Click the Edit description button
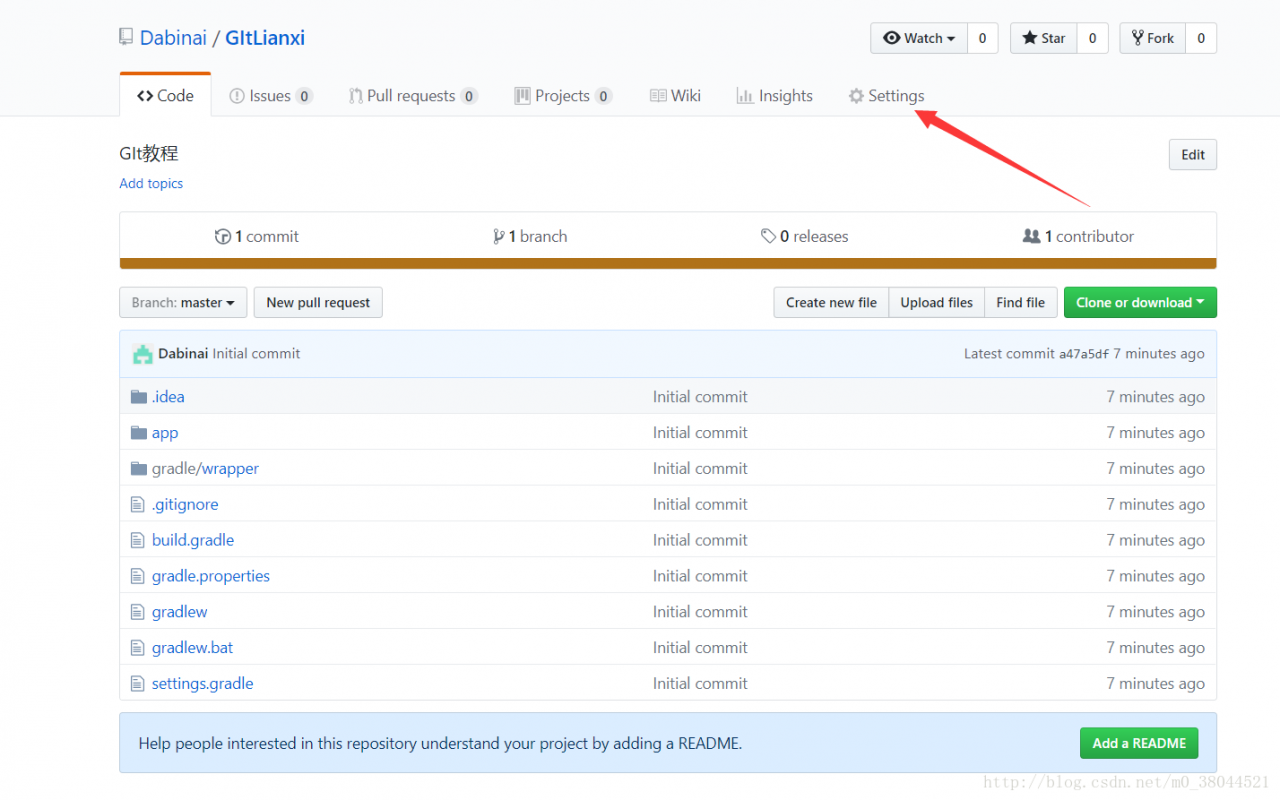Viewport: 1280px width, 800px height. point(1193,155)
